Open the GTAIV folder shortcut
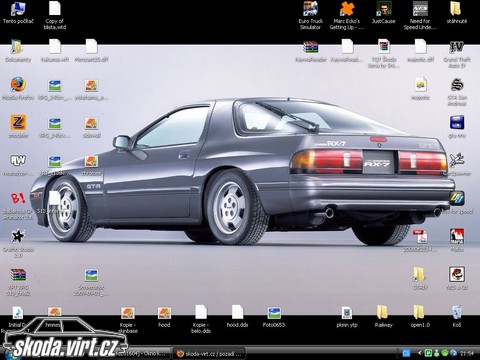480x360 pixels. click(419, 275)
